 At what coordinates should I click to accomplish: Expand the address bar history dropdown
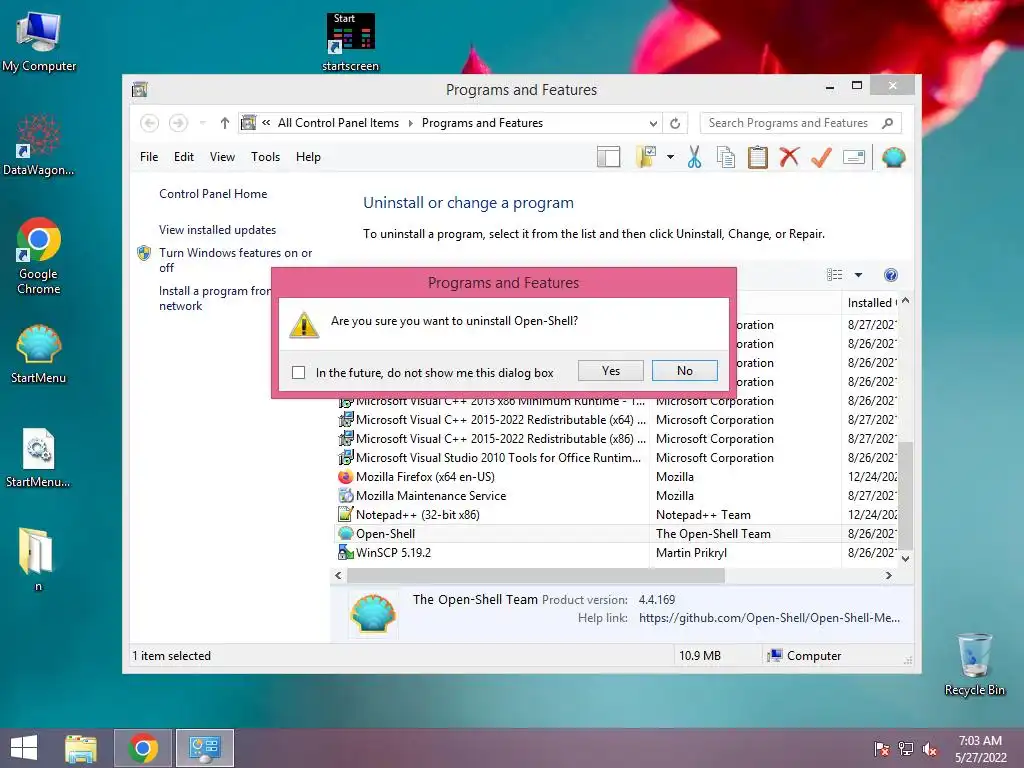652,123
